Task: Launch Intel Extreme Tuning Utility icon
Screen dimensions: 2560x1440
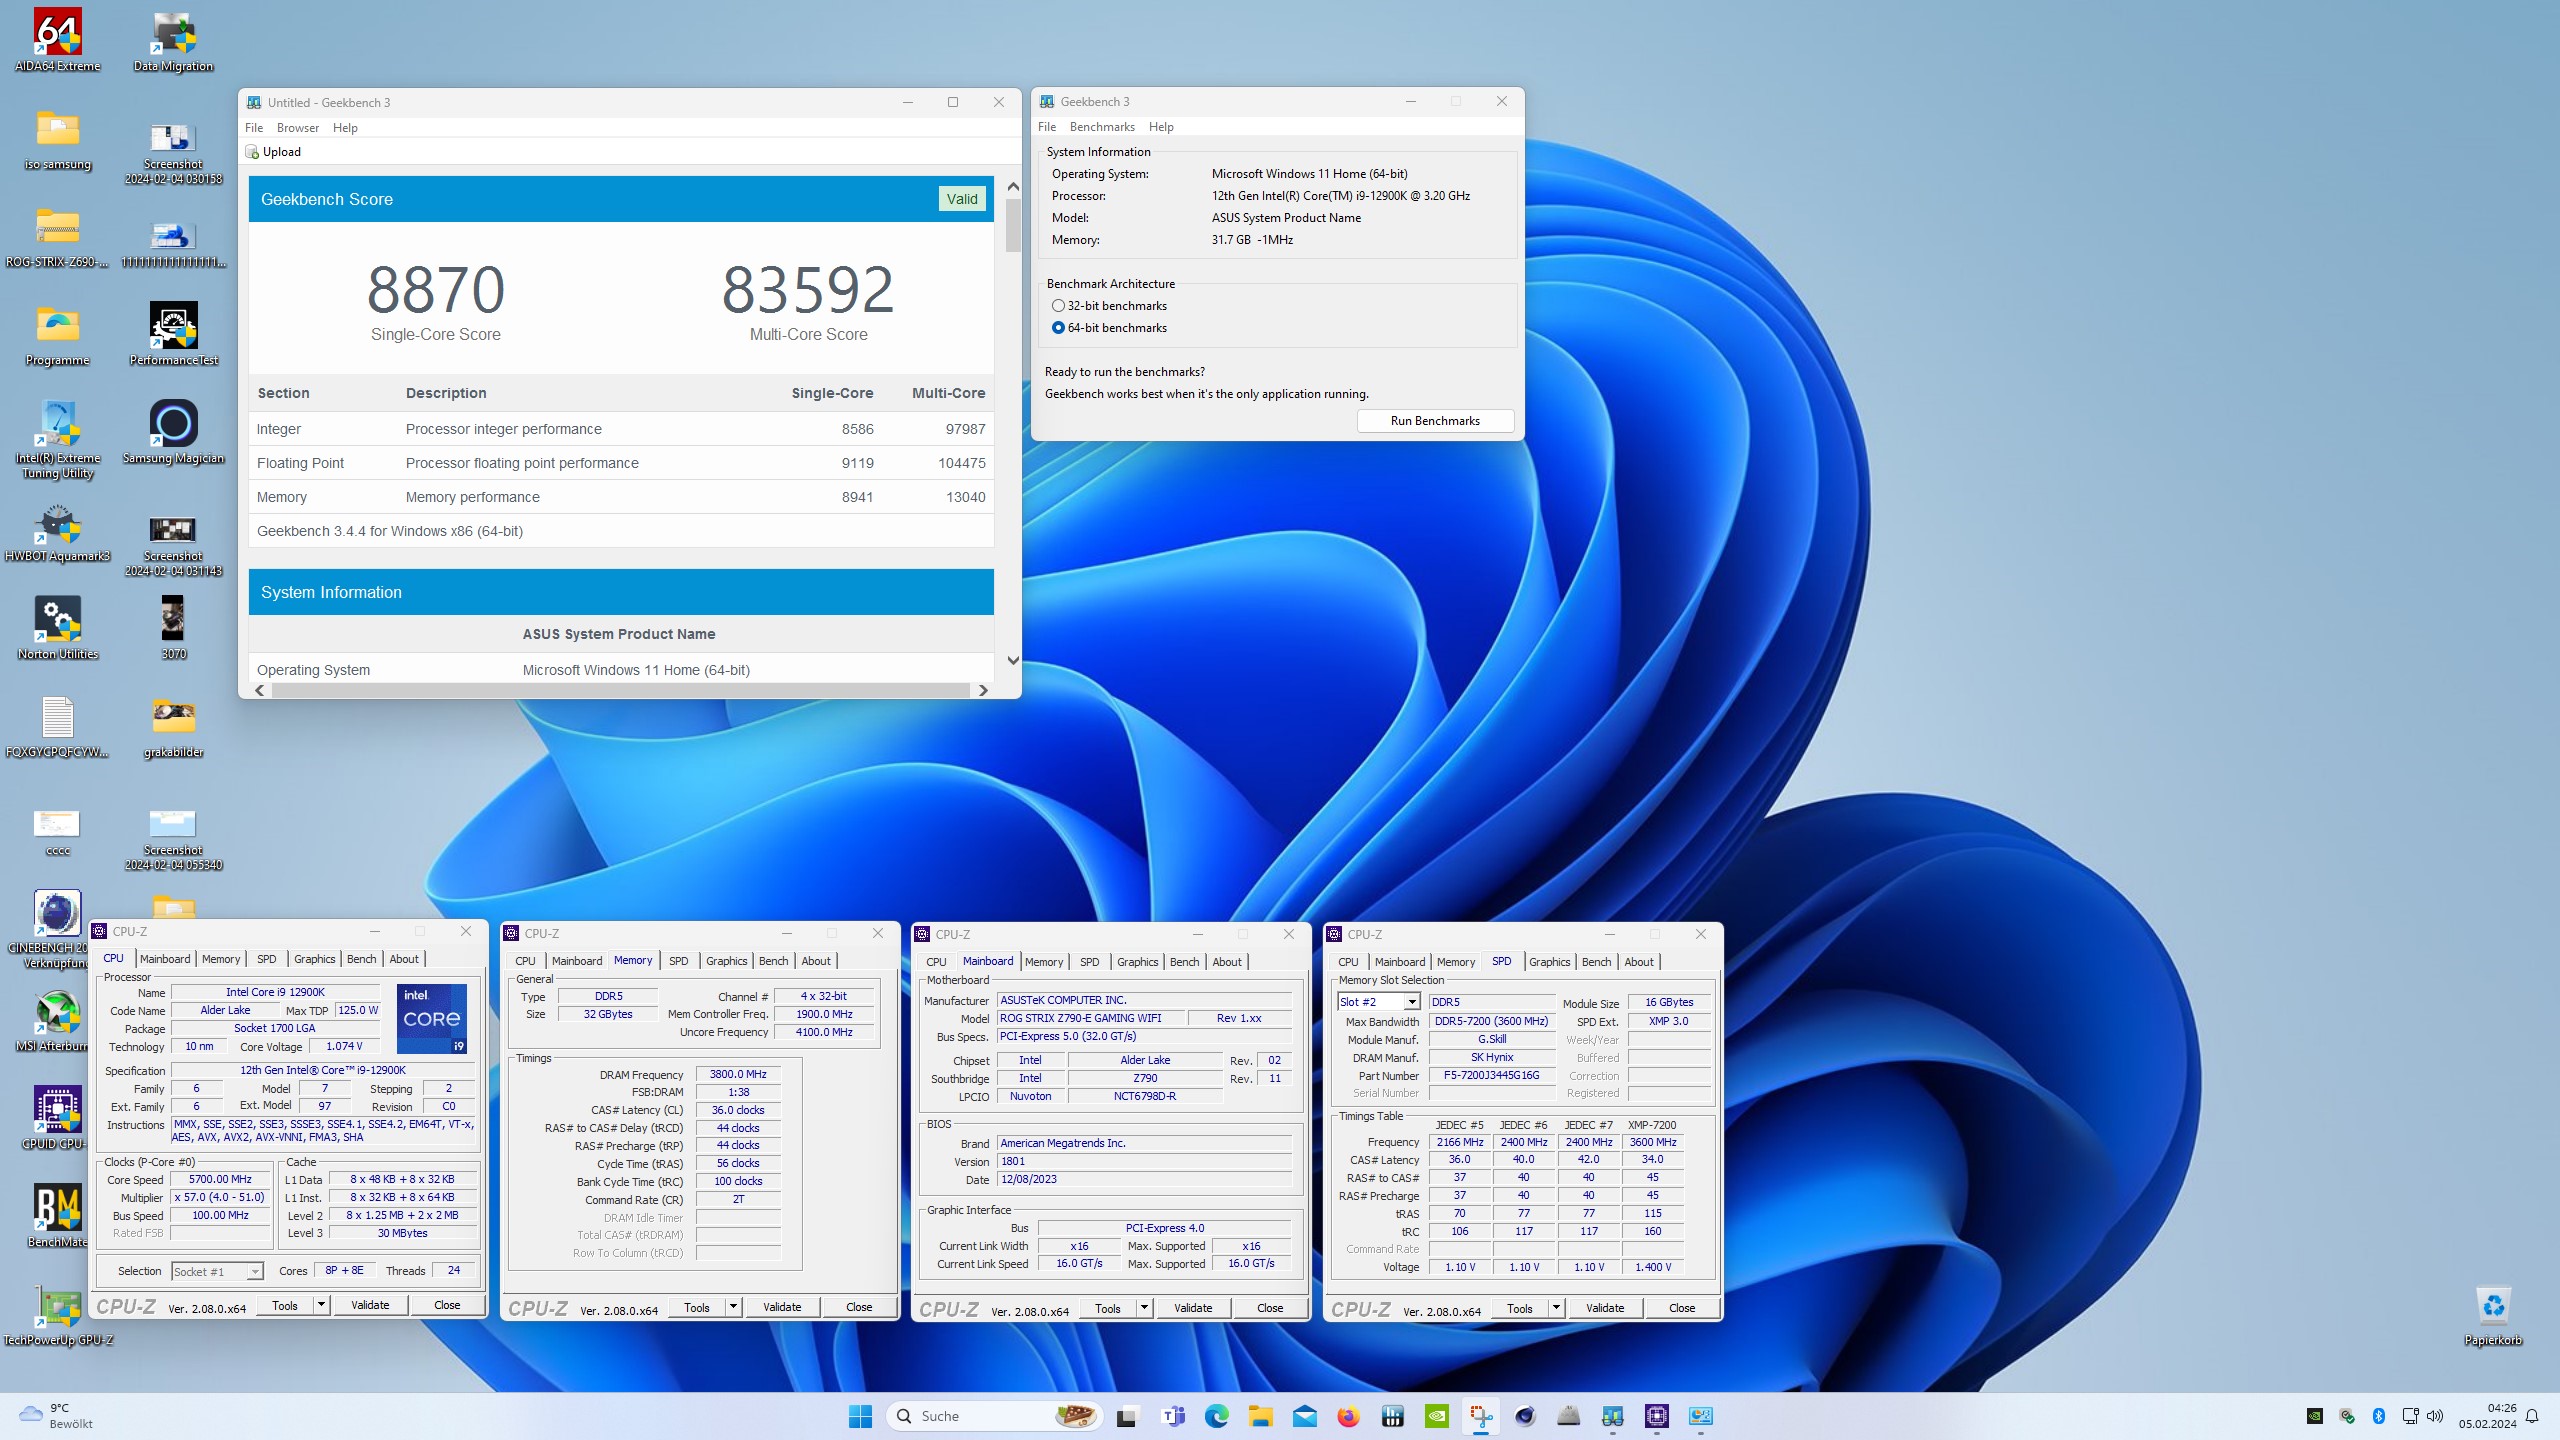Action: click(x=58, y=438)
